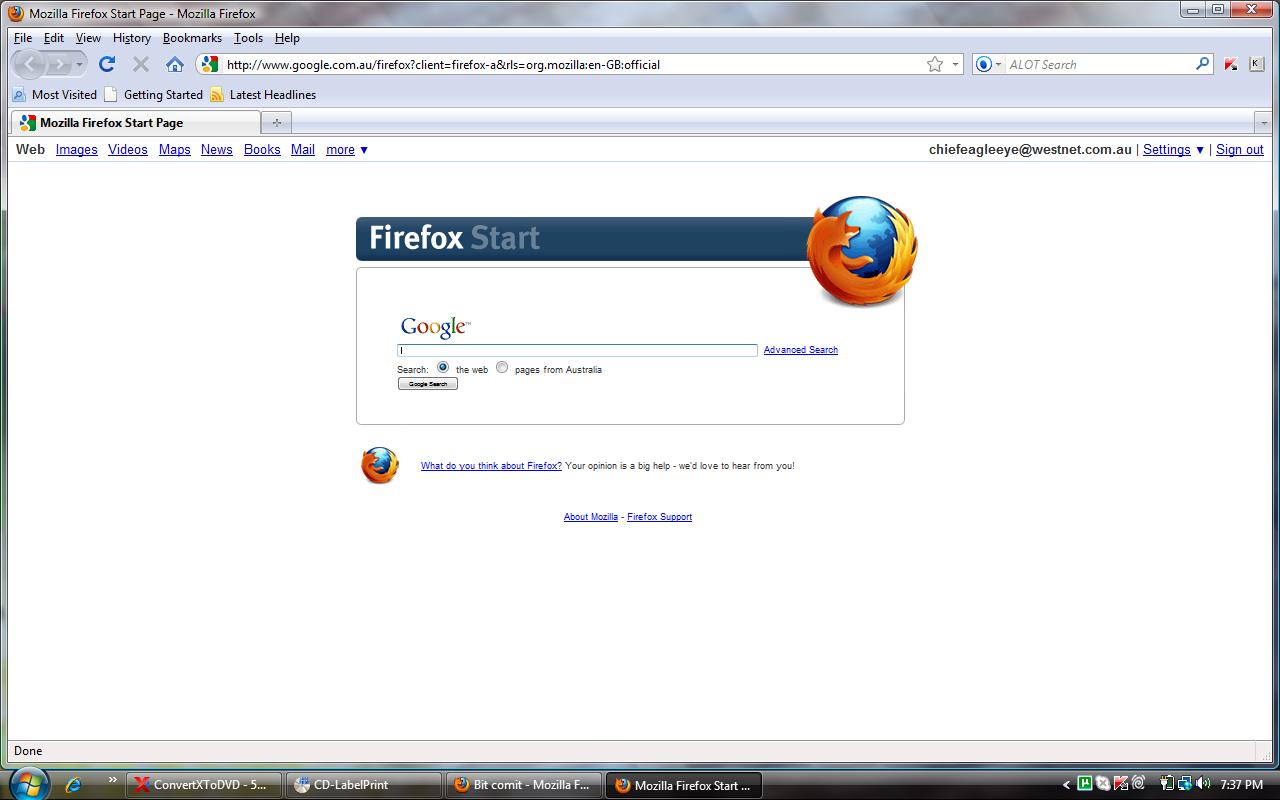Click the Forward navigation arrow
The image size is (1280, 800).
pos(59,64)
